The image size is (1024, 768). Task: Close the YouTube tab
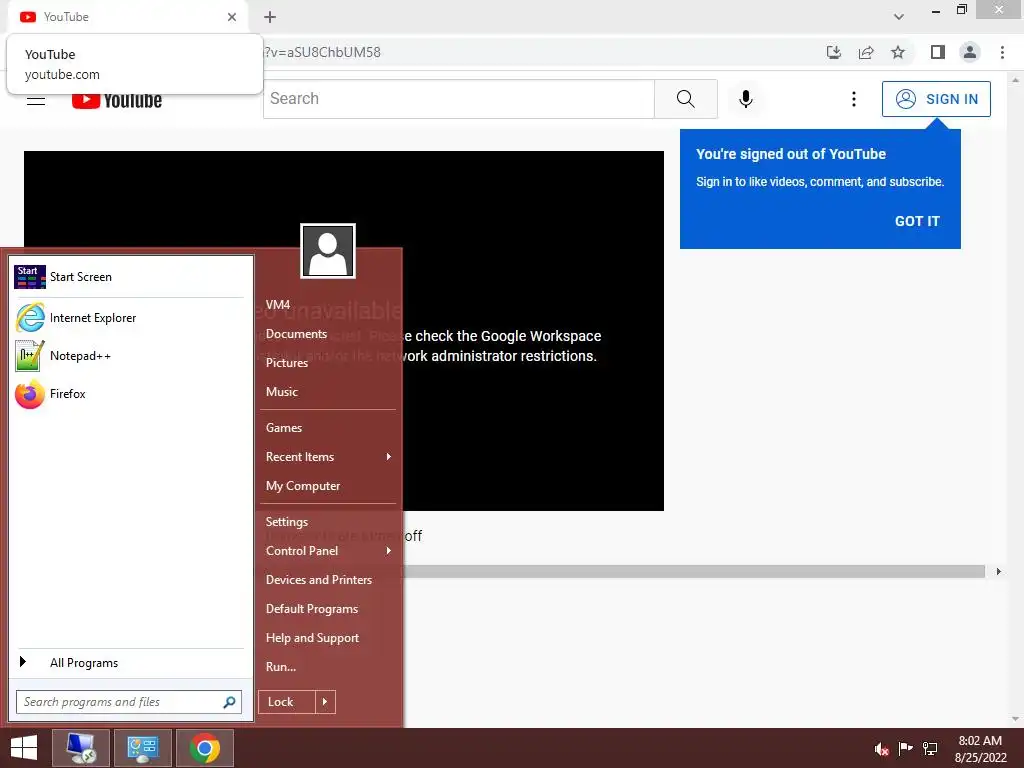(232, 17)
